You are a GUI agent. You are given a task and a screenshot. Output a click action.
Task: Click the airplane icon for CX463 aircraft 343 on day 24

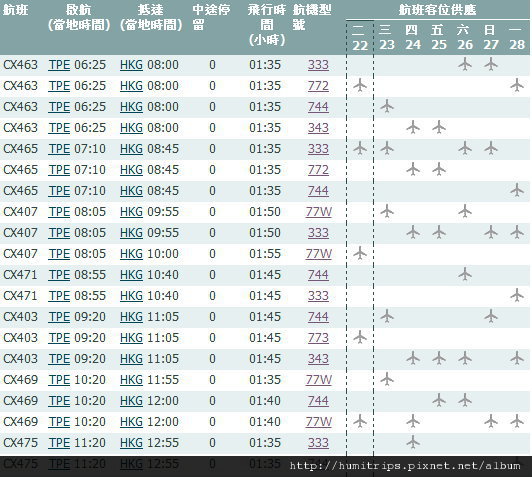click(413, 127)
